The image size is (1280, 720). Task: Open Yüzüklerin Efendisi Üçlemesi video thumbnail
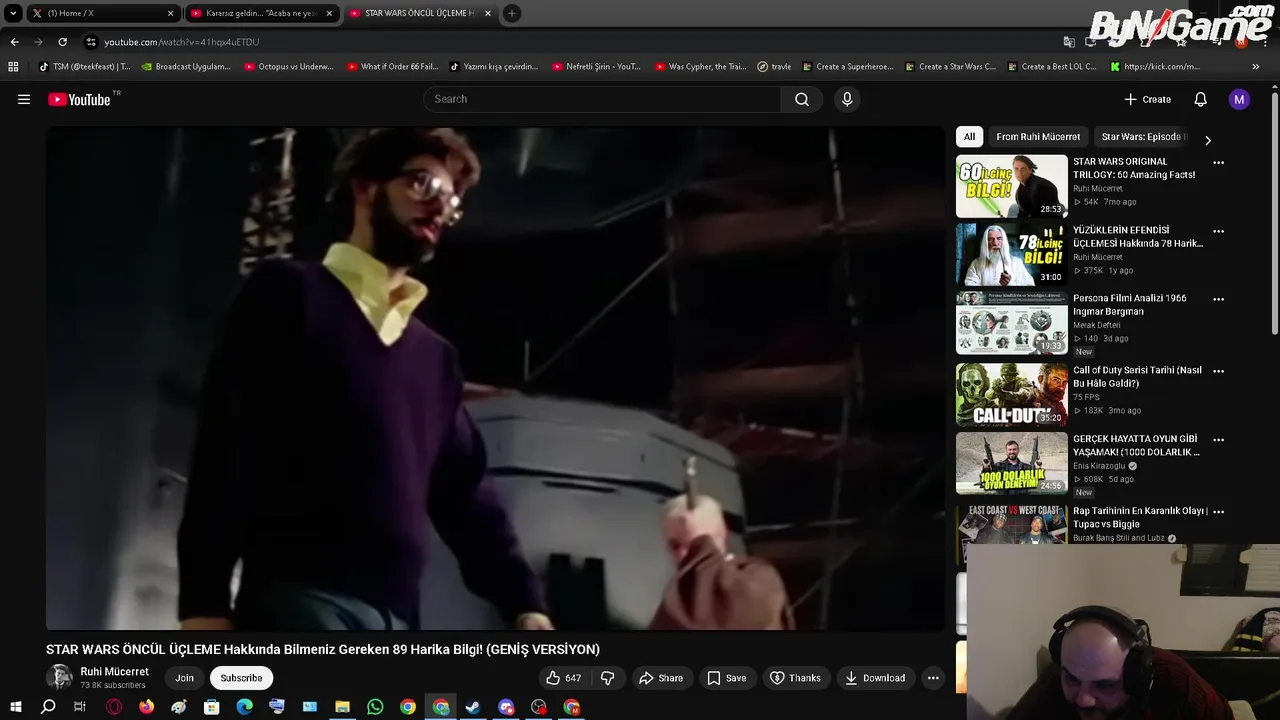1012,255
